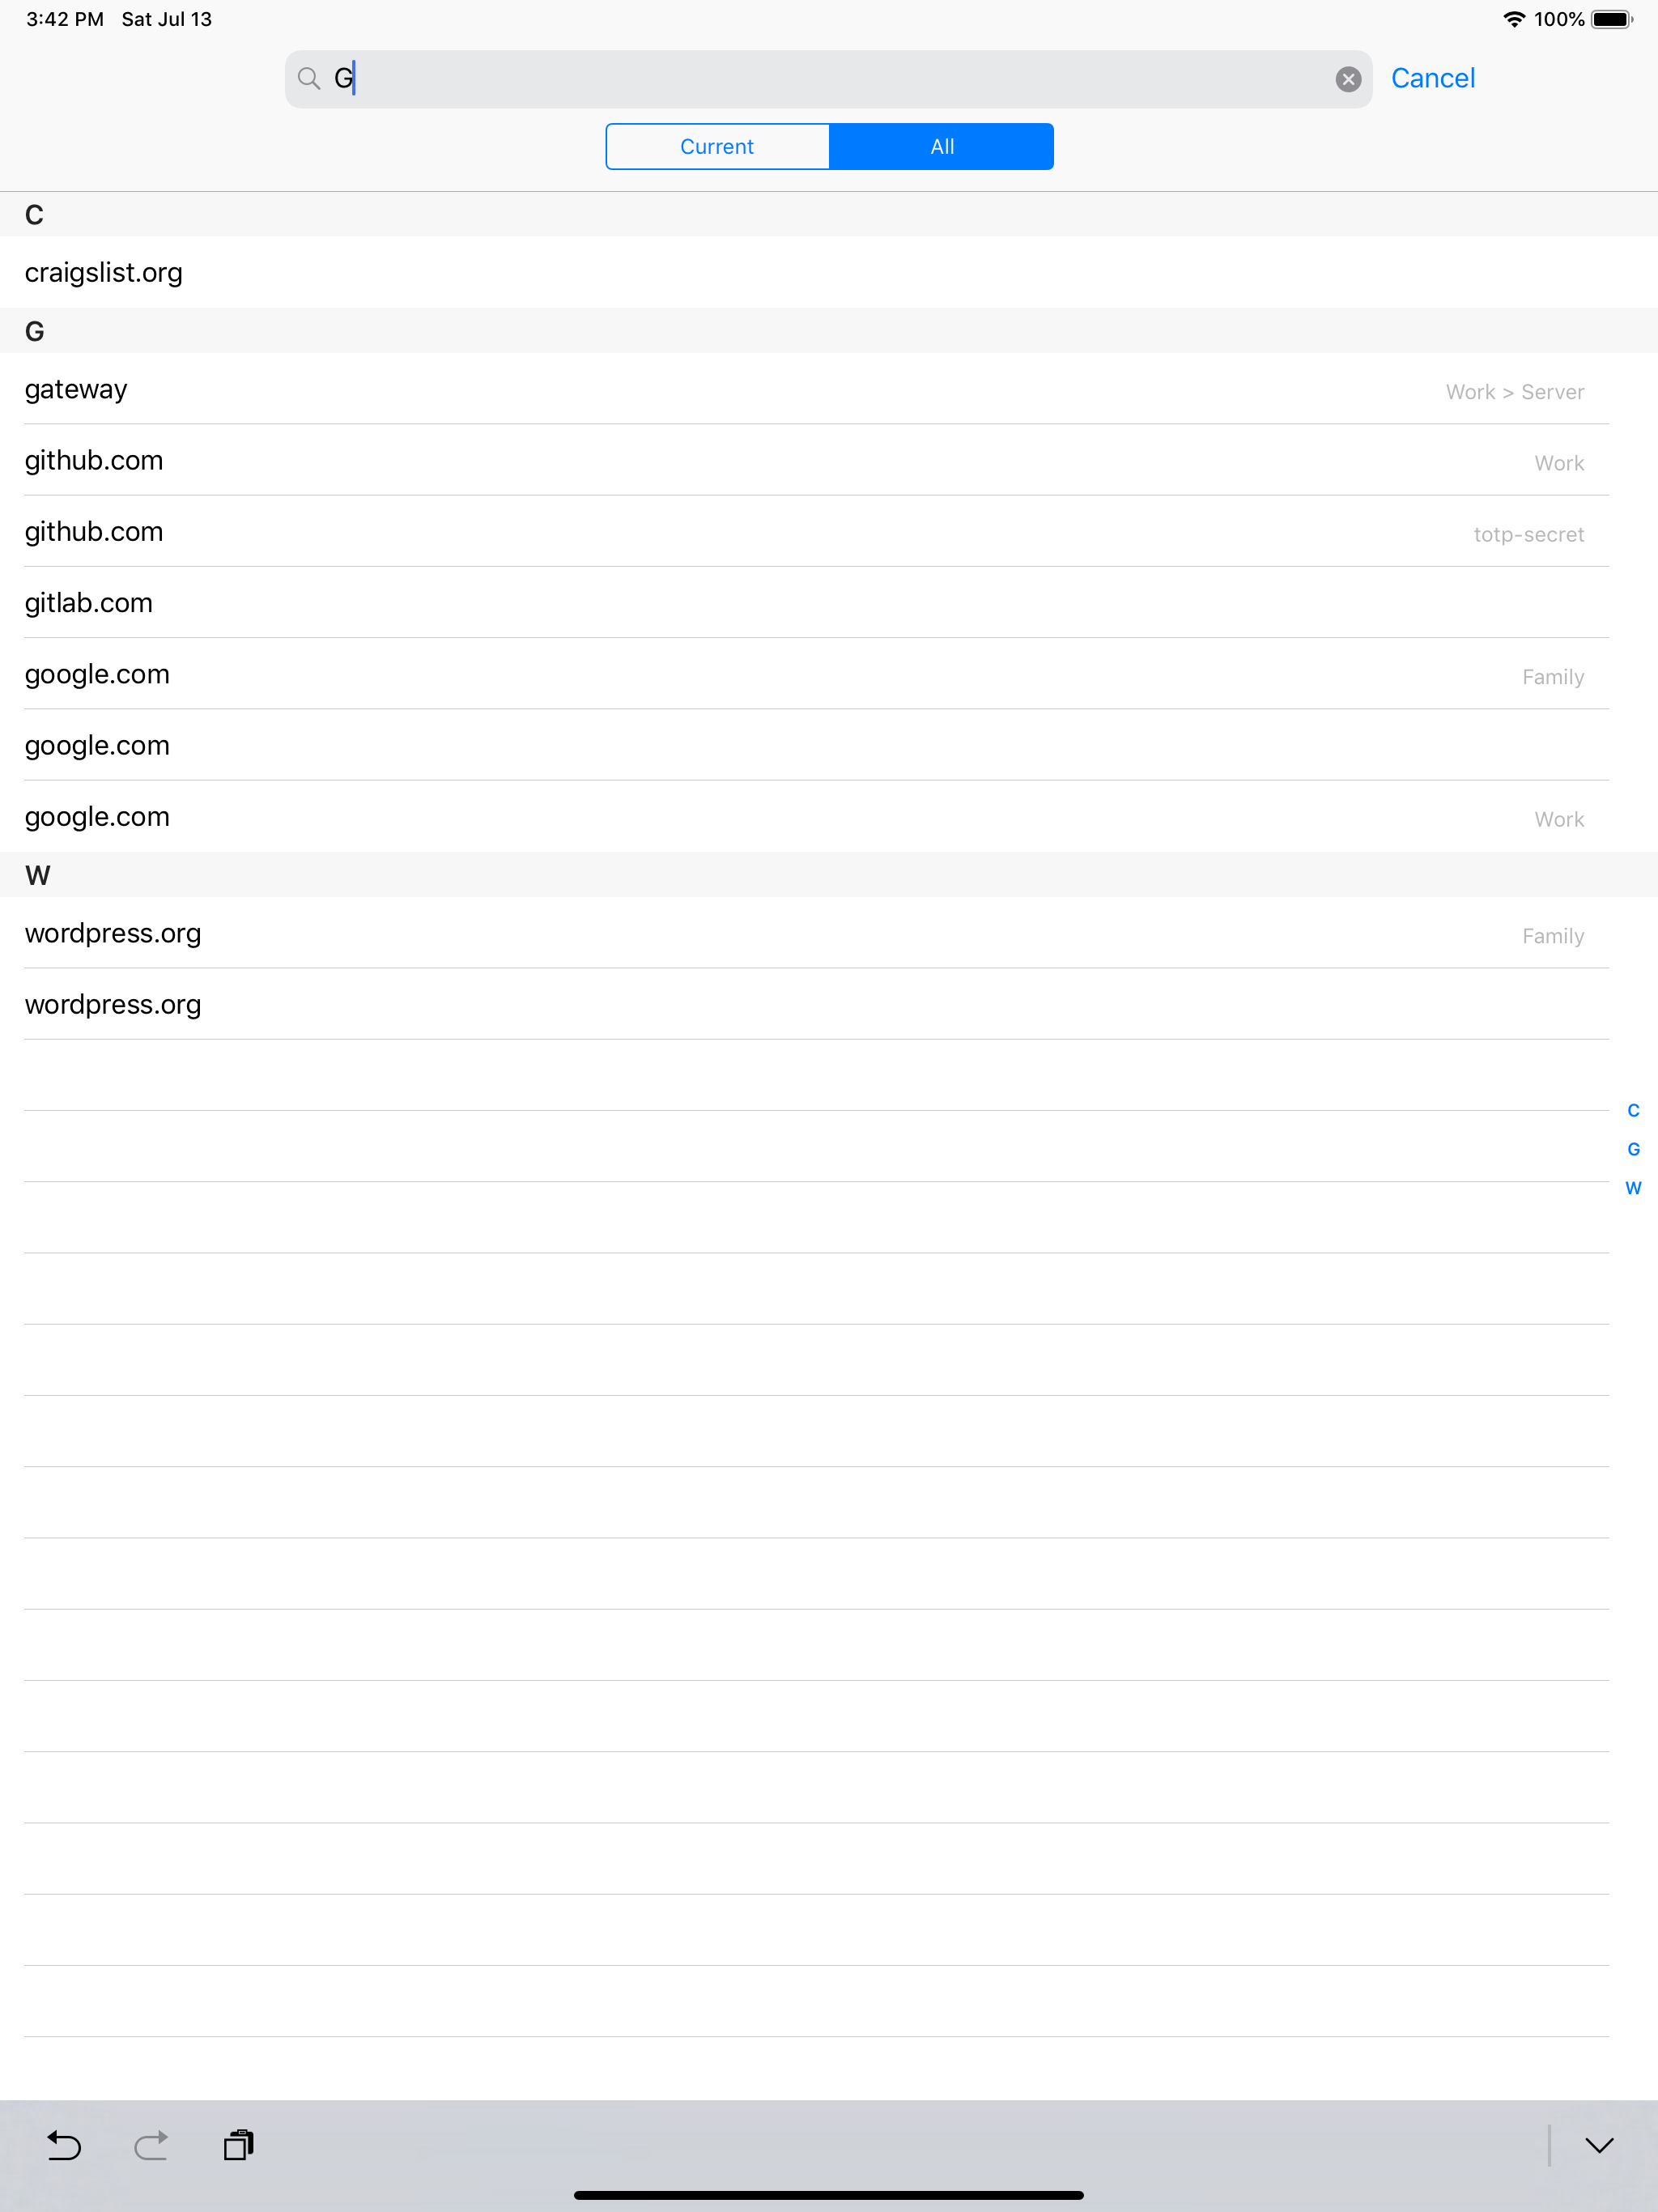Open the gateway entry under Work Server
The height and width of the screenshot is (2212, 1658).
700,390
